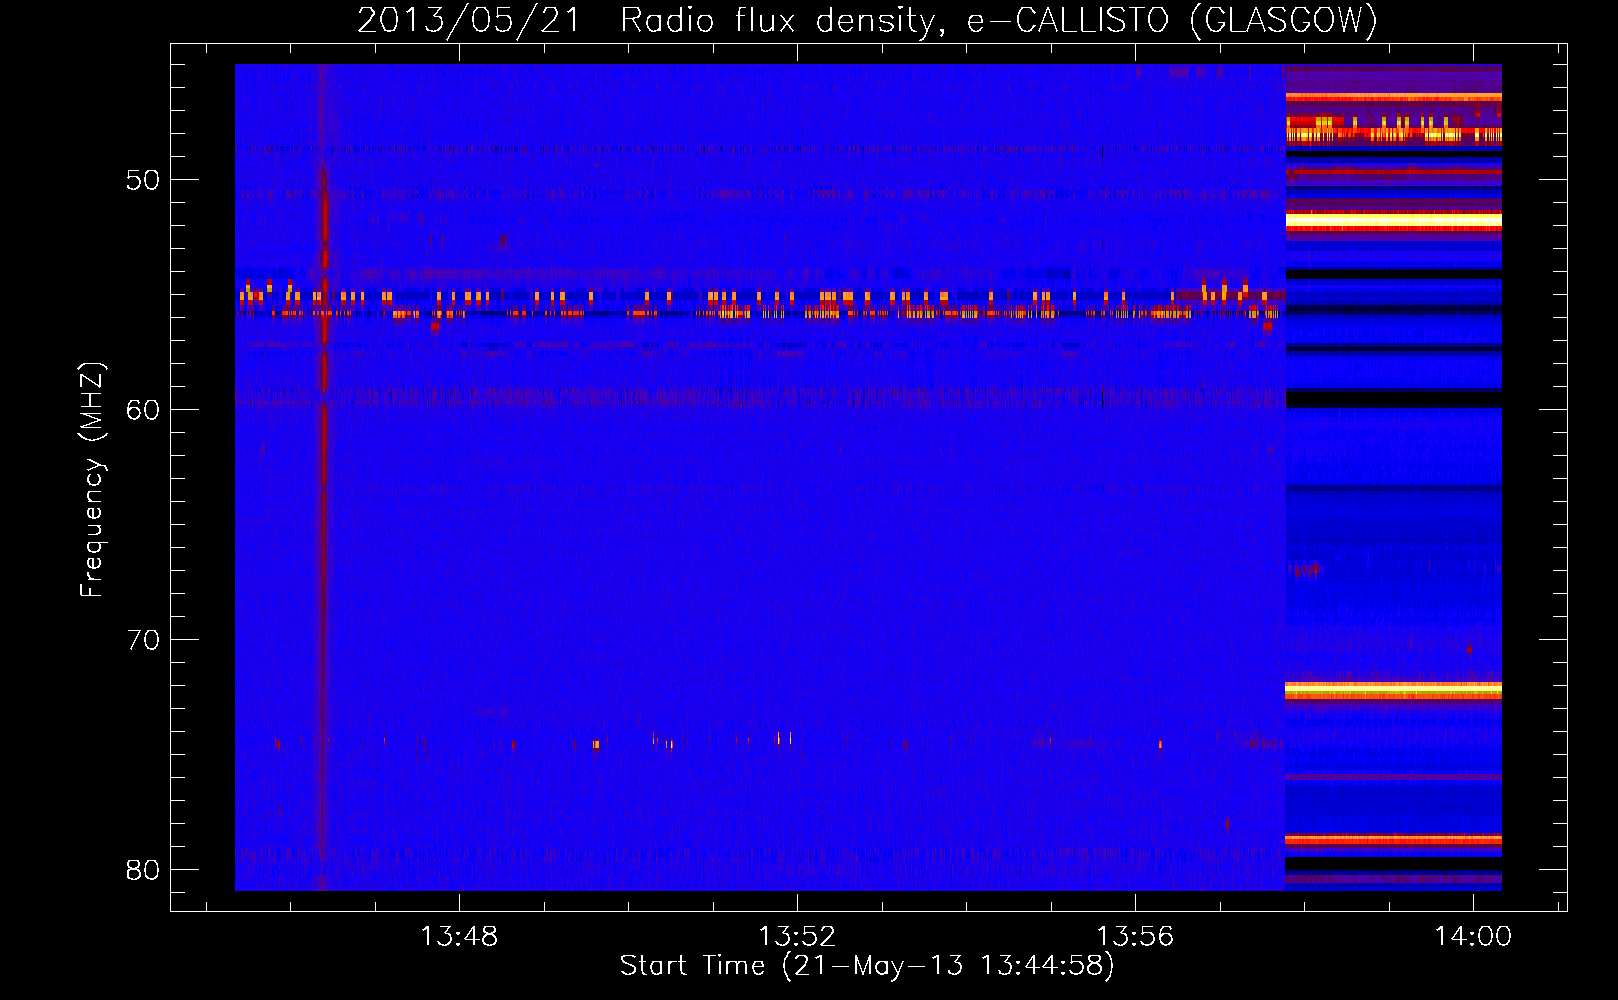Viewport: 1618px width, 1000px height.
Task: Click the bright yellow band near 72 MHz
Action: click(1393, 690)
